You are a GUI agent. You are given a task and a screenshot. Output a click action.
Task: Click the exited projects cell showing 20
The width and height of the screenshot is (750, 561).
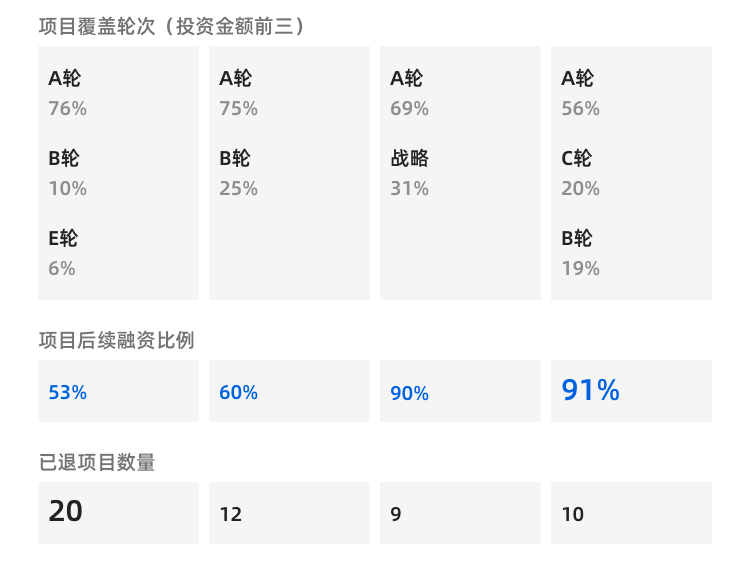66,512
